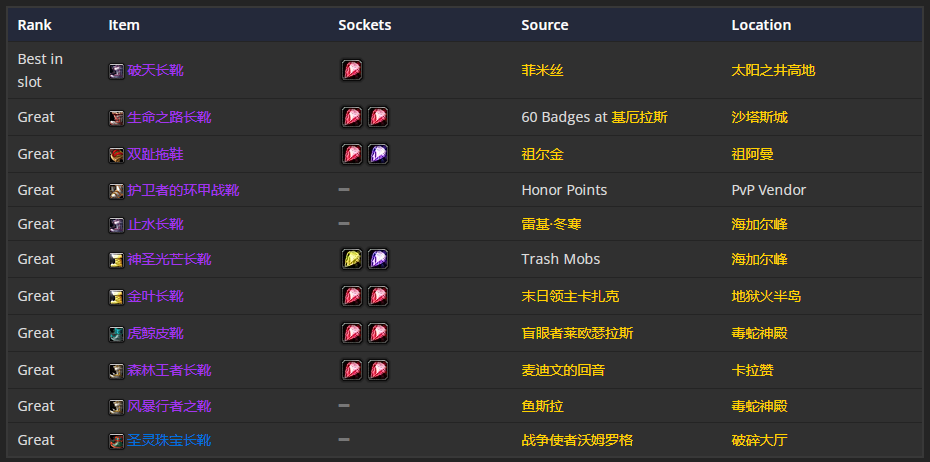Click the yellow gem socket in 神圣光芒长靴 row
The image size is (930, 462).
coord(352,259)
